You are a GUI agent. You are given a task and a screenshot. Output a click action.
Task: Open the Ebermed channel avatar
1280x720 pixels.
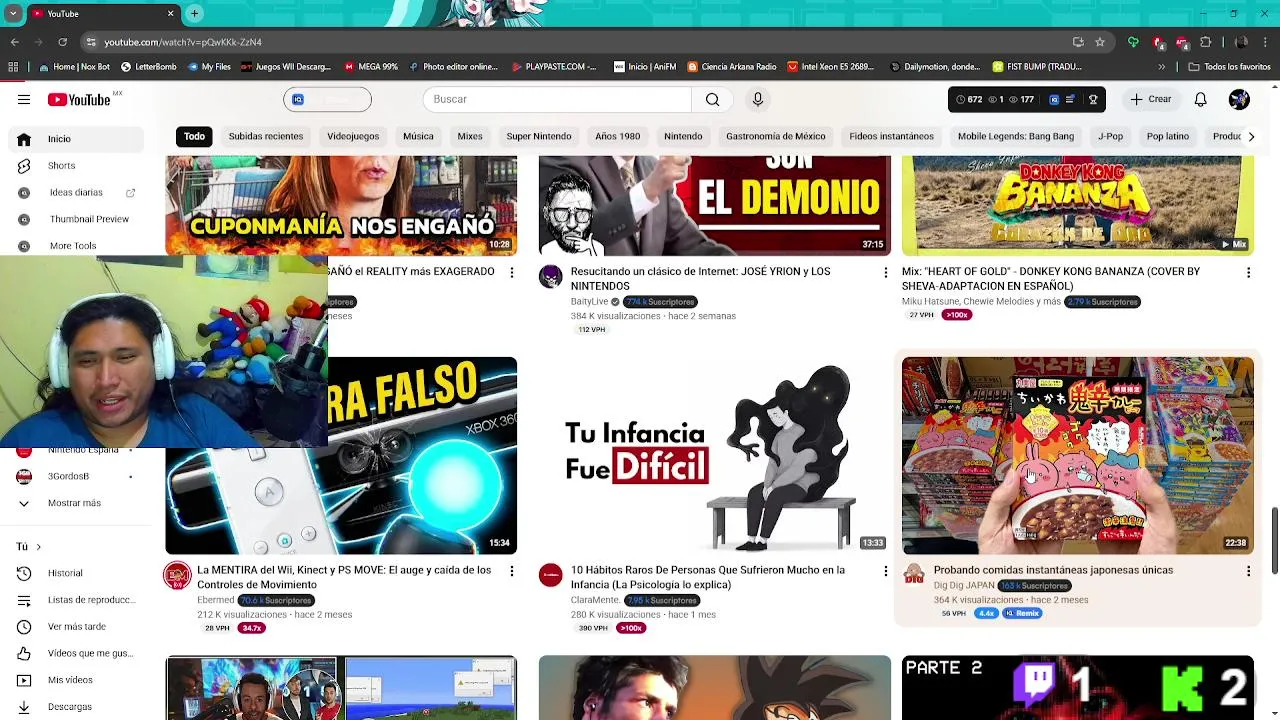tap(177, 575)
